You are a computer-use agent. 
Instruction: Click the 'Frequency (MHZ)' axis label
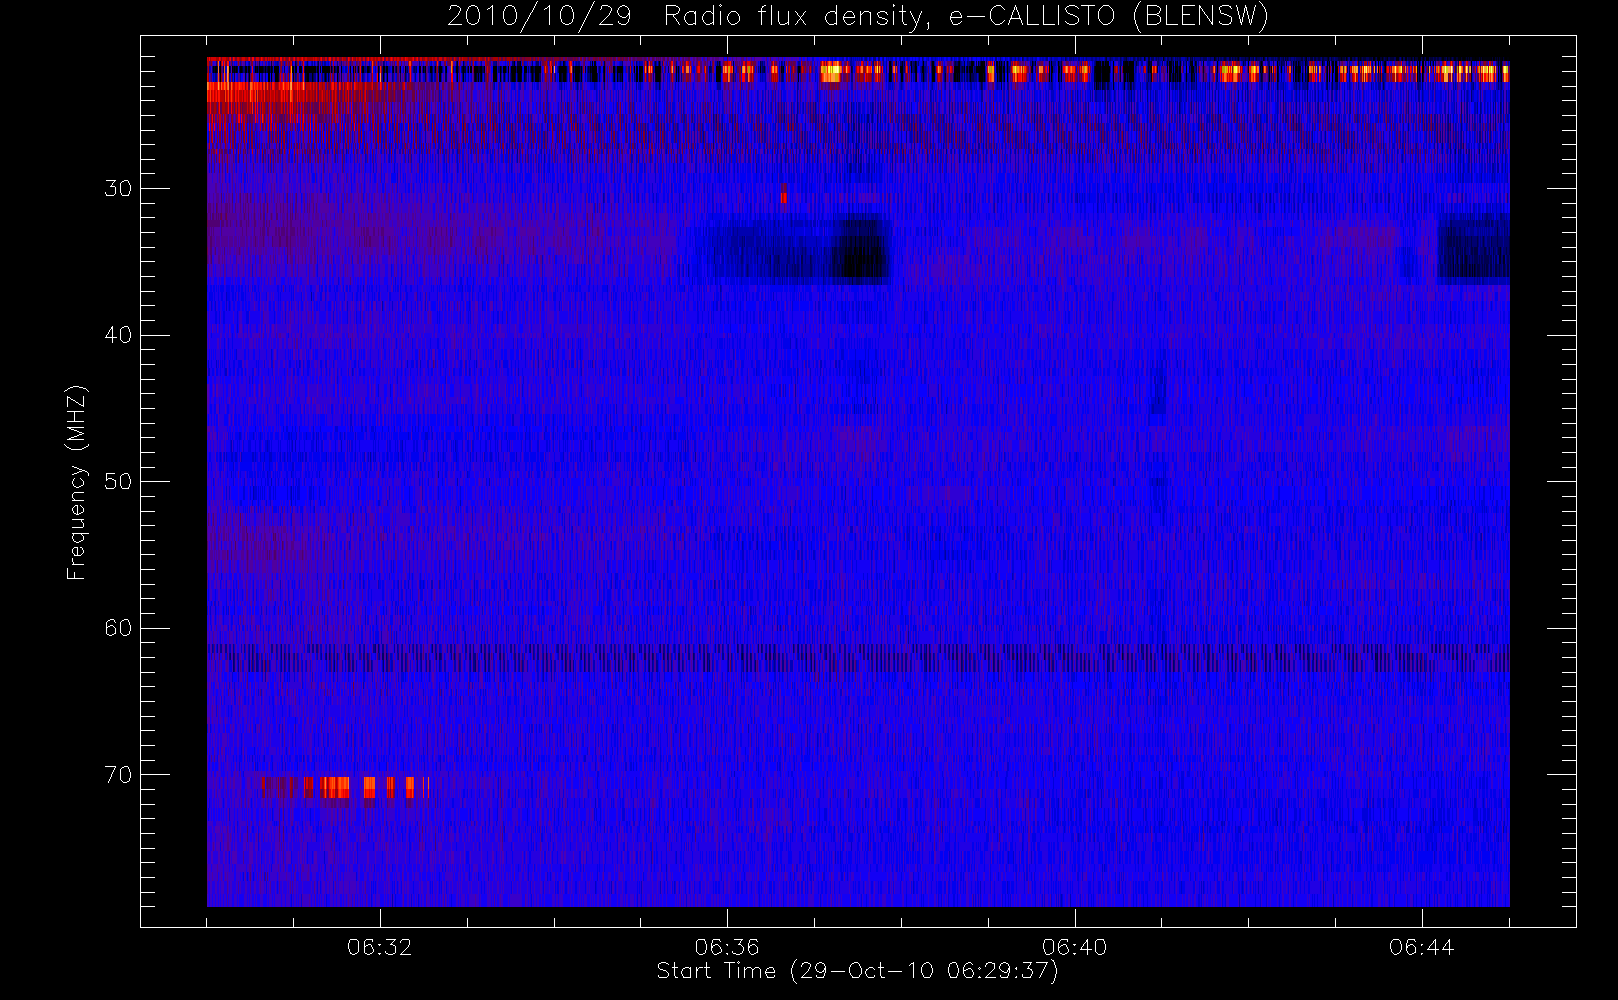point(77,482)
